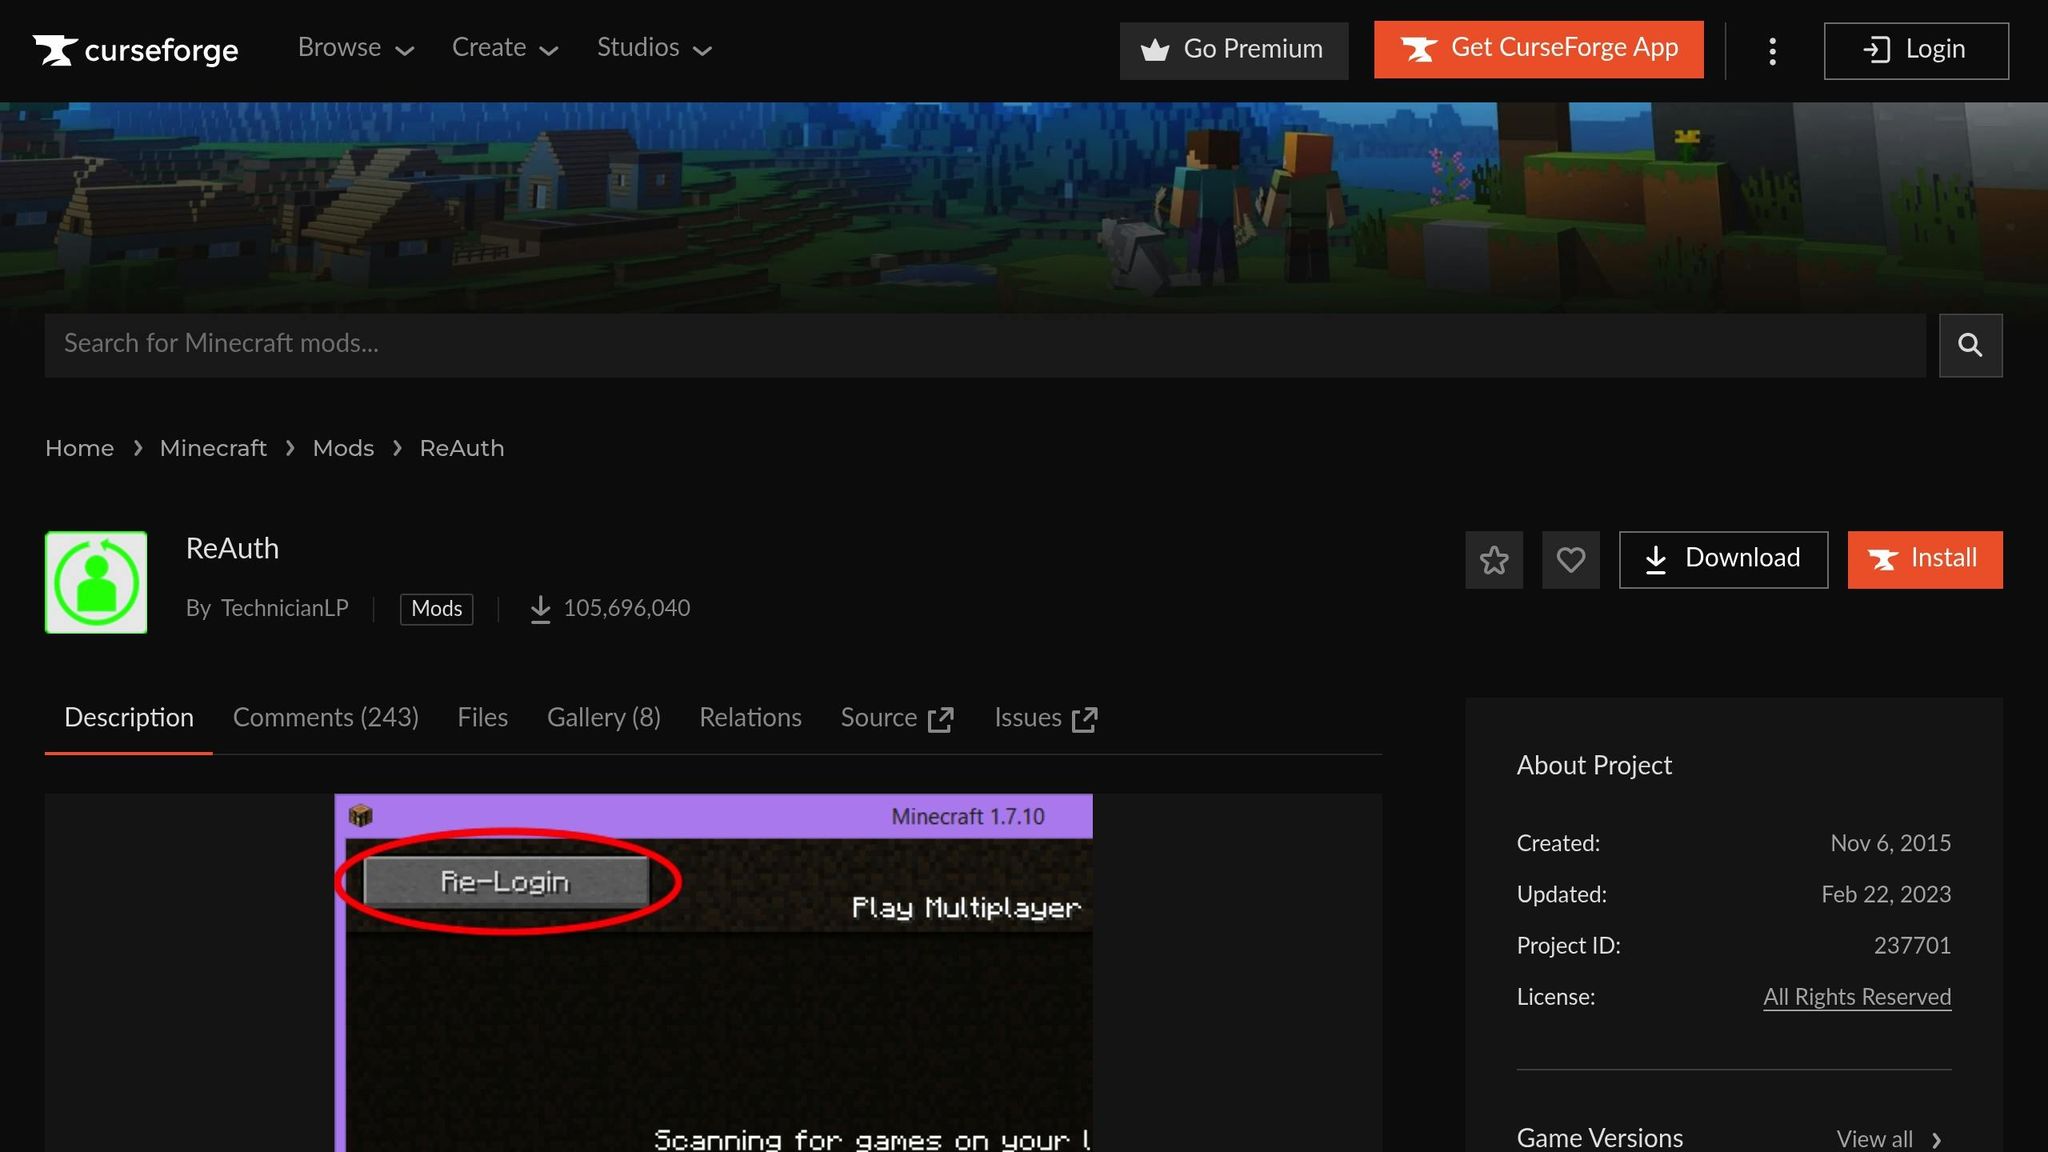This screenshot has width=2048, height=1152.
Task: Go to Minecraft breadcrumb
Action: pyautogui.click(x=213, y=448)
